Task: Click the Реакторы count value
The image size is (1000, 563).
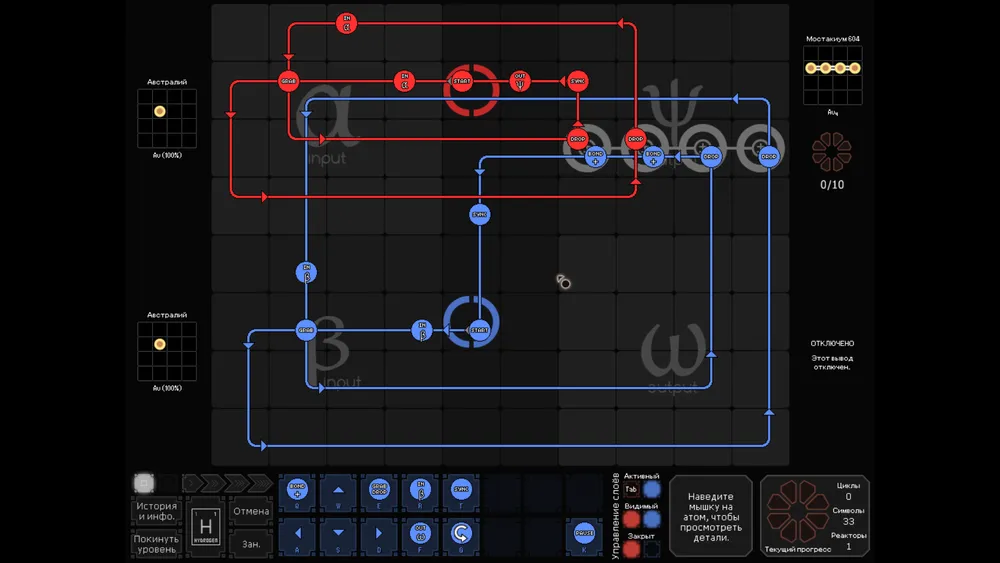Action: pos(848,546)
